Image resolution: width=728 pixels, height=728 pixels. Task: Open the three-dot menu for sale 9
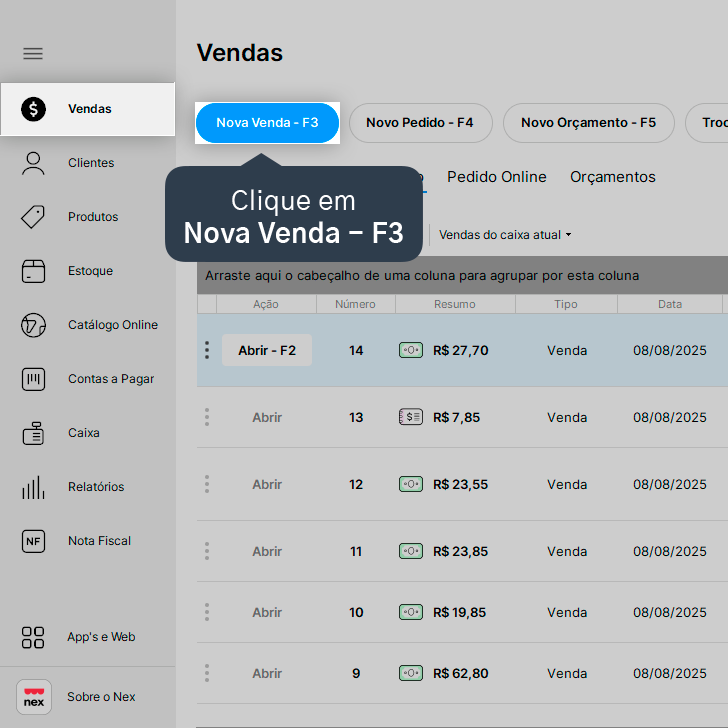coord(207,673)
